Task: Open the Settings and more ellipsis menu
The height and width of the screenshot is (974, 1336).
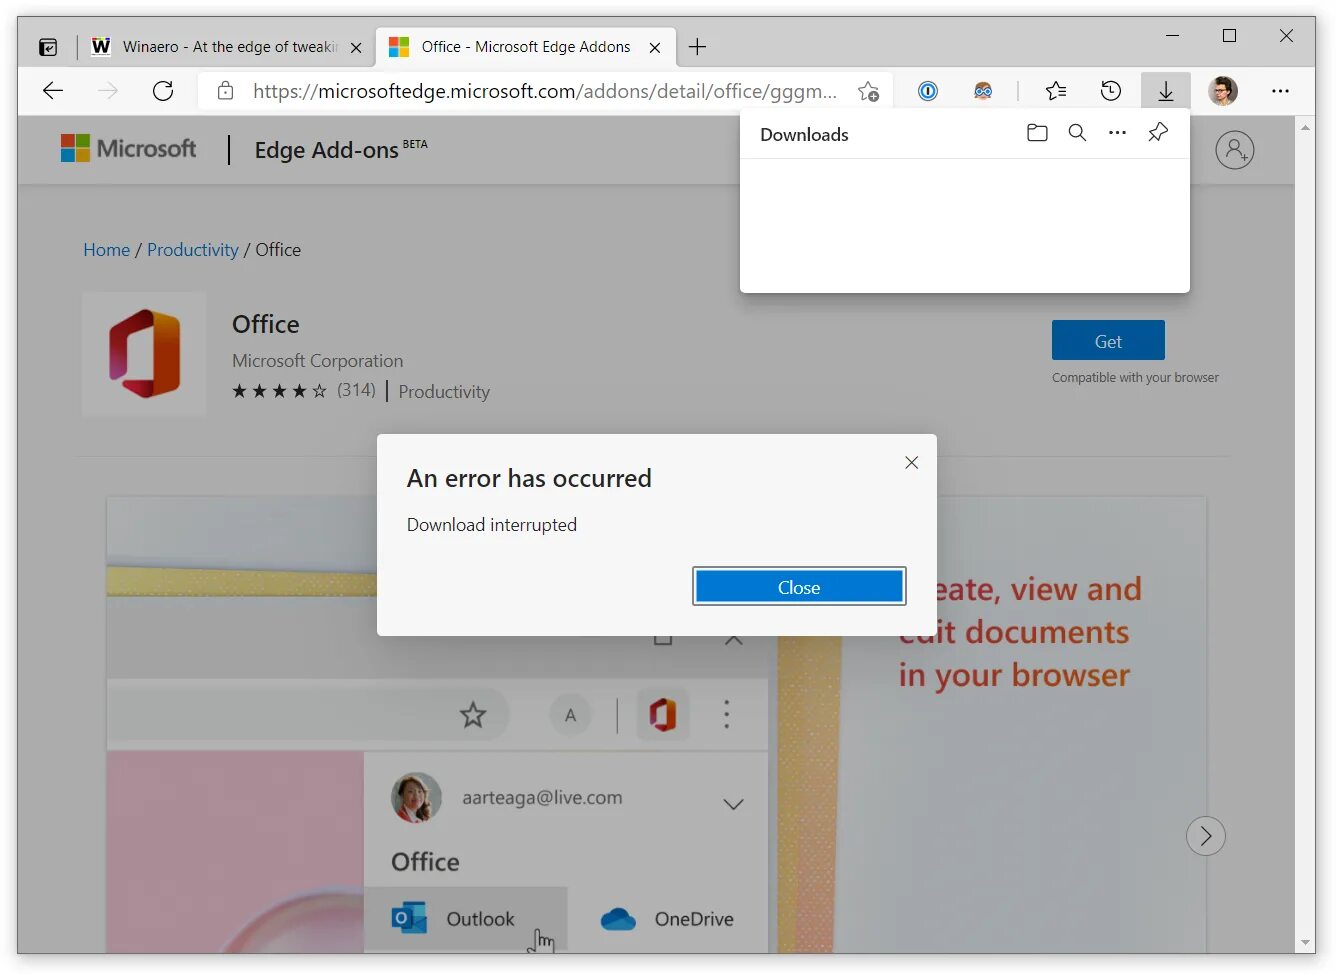Action: pos(1281,91)
